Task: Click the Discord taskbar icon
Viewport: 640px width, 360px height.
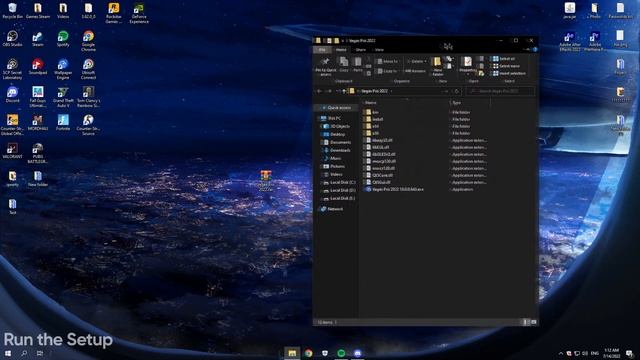Action: click(x=358, y=353)
